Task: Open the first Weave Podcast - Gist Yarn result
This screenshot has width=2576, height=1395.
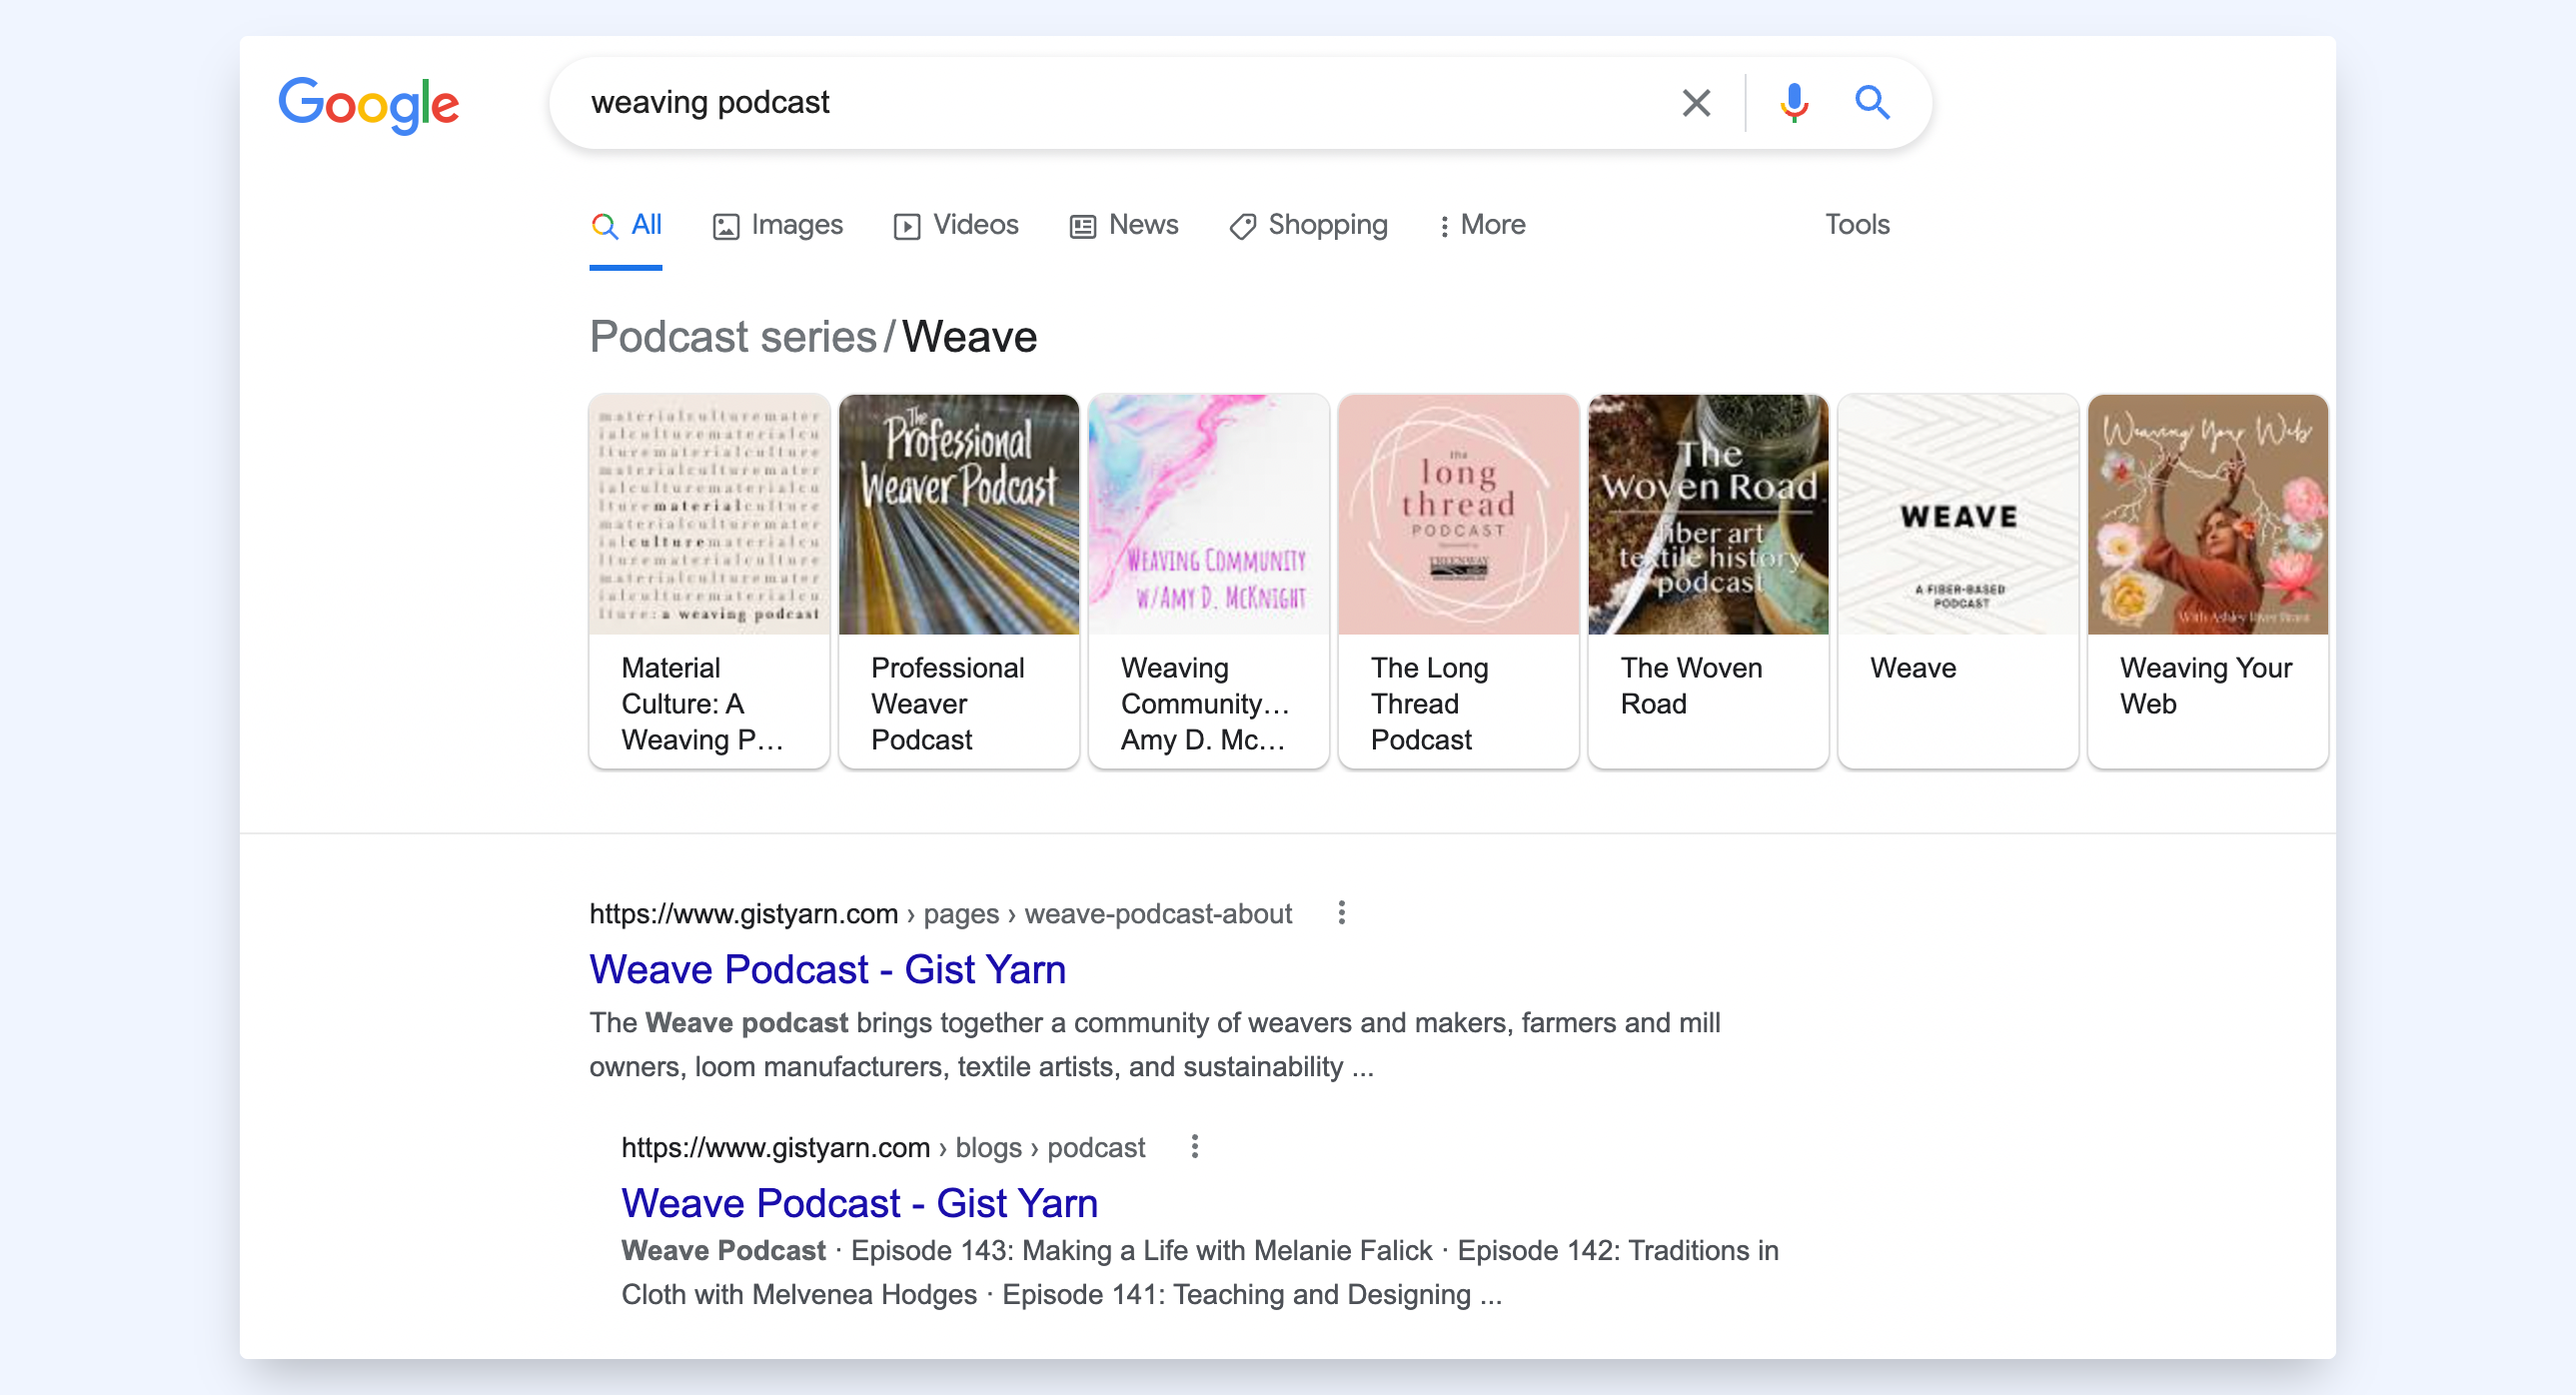Action: click(828, 969)
